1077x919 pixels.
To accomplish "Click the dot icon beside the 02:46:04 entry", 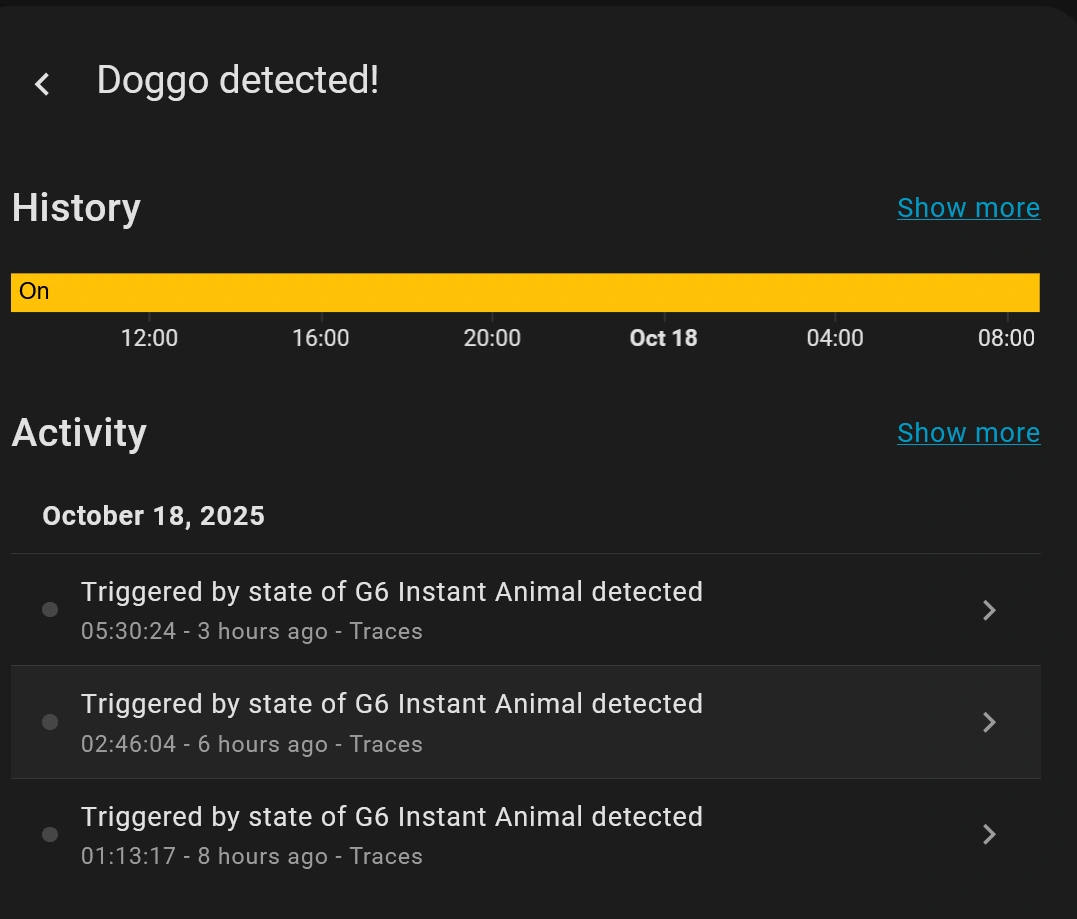I will click(x=50, y=722).
